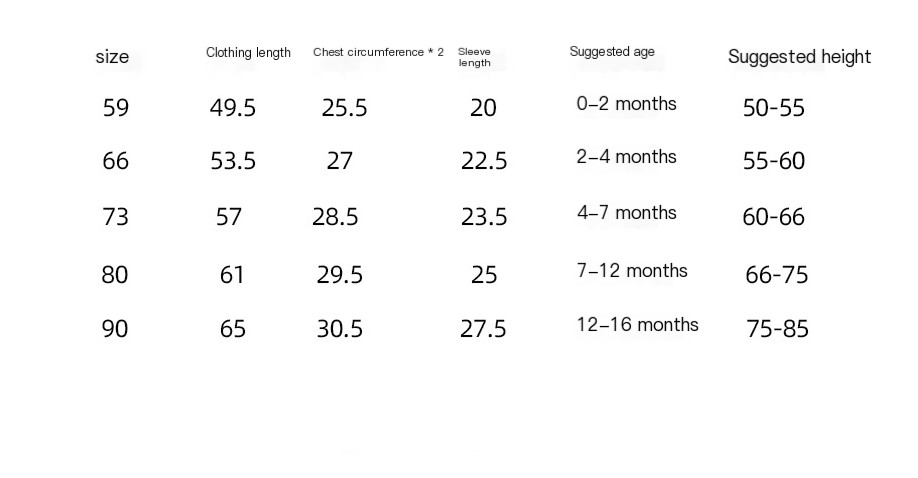This screenshot has height=478, width=918.
Task: Click the 53.5 clothing length cell
Action: (x=233, y=161)
